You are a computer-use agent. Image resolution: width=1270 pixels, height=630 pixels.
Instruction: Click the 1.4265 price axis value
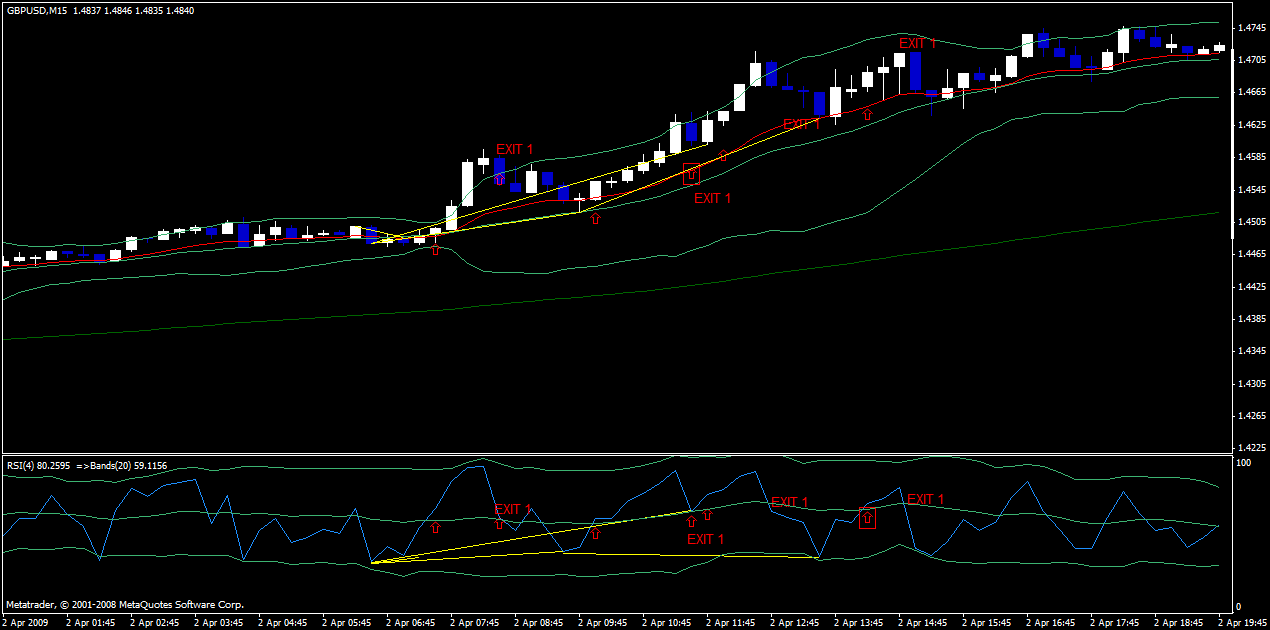coord(1251,416)
